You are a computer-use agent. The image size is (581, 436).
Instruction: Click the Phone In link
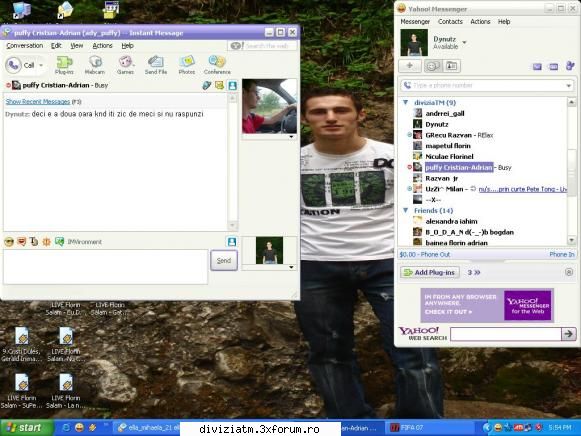point(562,254)
